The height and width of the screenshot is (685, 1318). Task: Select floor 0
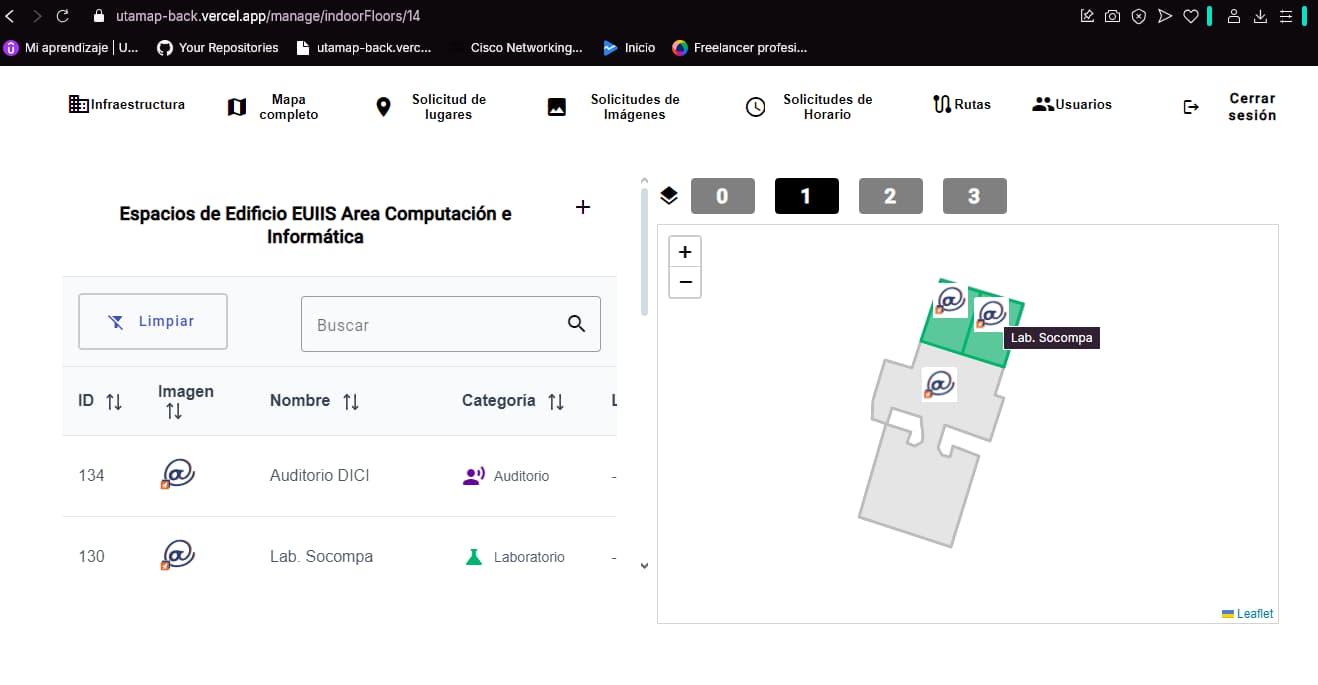pyautogui.click(x=722, y=196)
